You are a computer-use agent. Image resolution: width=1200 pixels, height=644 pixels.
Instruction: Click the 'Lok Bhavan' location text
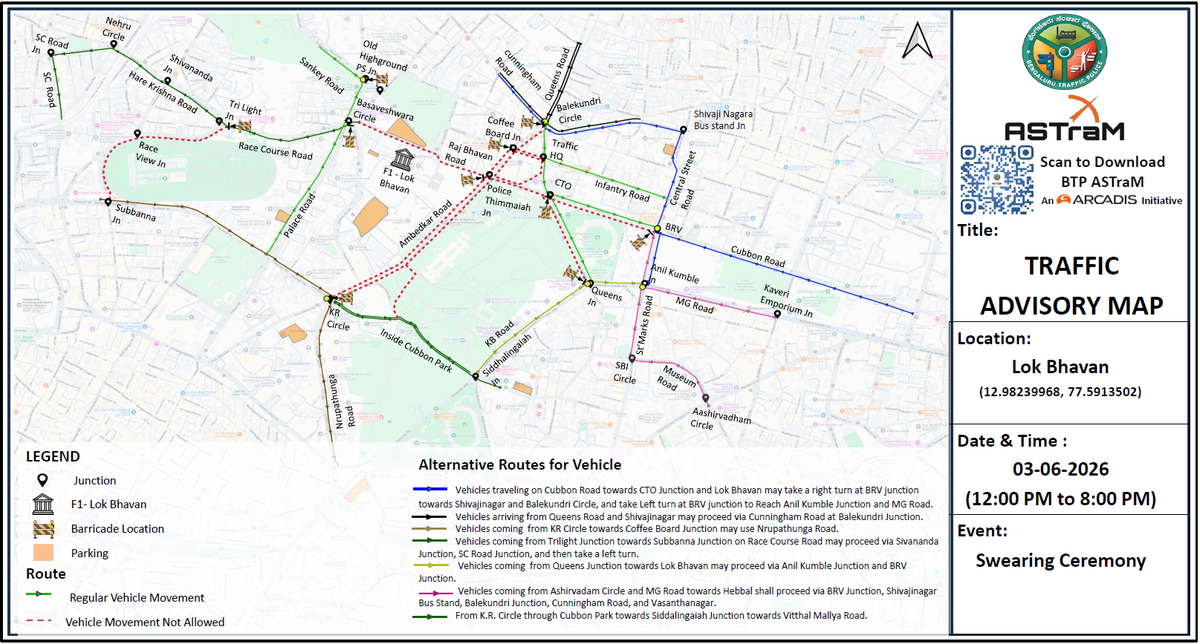(x=1060, y=366)
